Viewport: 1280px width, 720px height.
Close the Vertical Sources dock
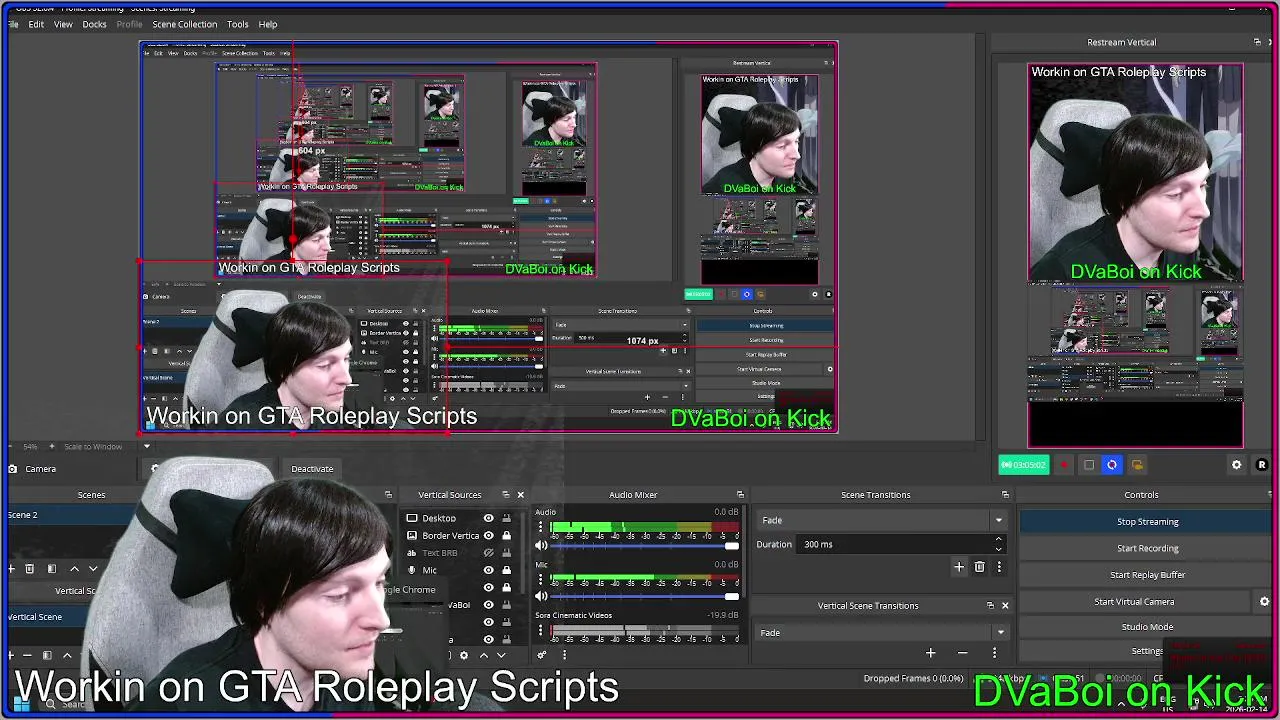pos(520,495)
